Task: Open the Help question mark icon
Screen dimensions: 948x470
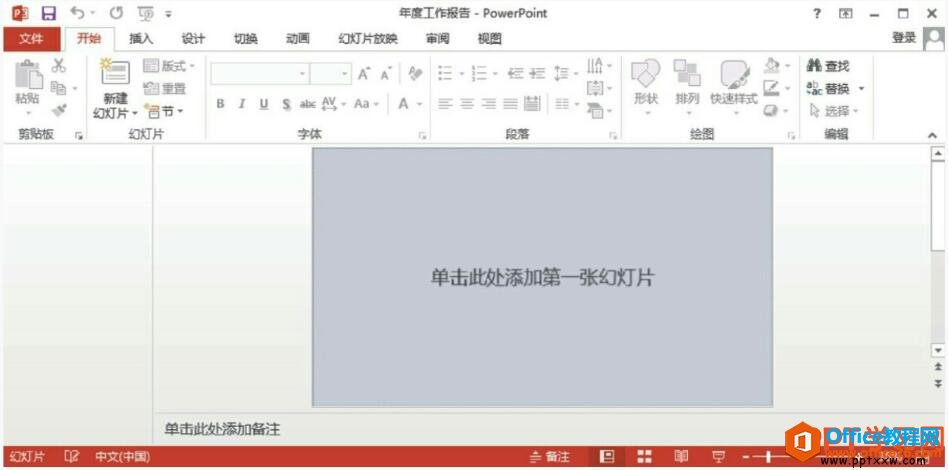Action: [x=817, y=13]
